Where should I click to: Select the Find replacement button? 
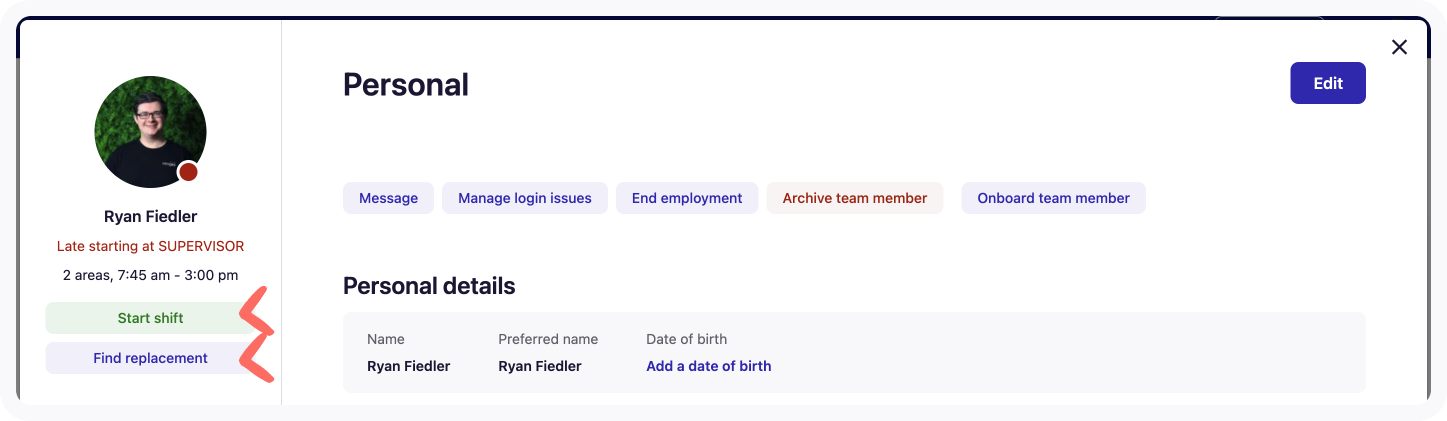coord(150,358)
